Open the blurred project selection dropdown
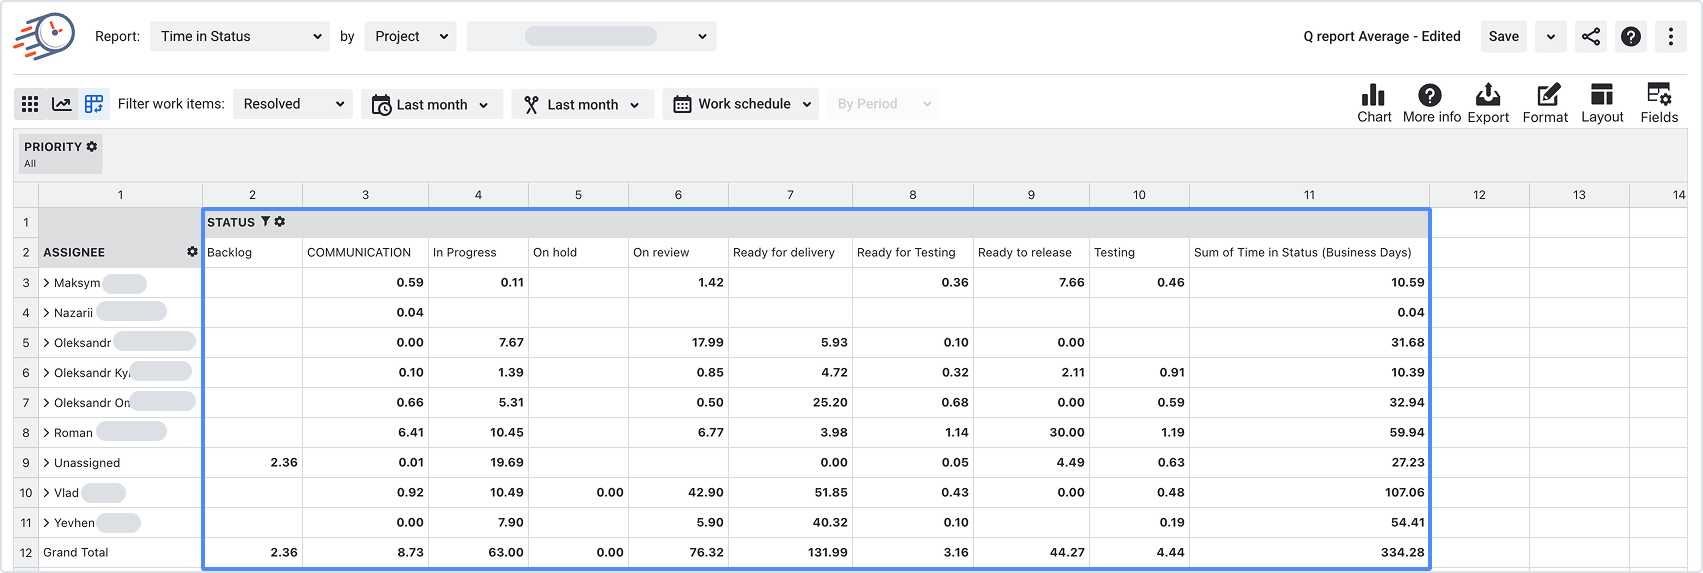The width and height of the screenshot is (1703, 573). pos(591,37)
